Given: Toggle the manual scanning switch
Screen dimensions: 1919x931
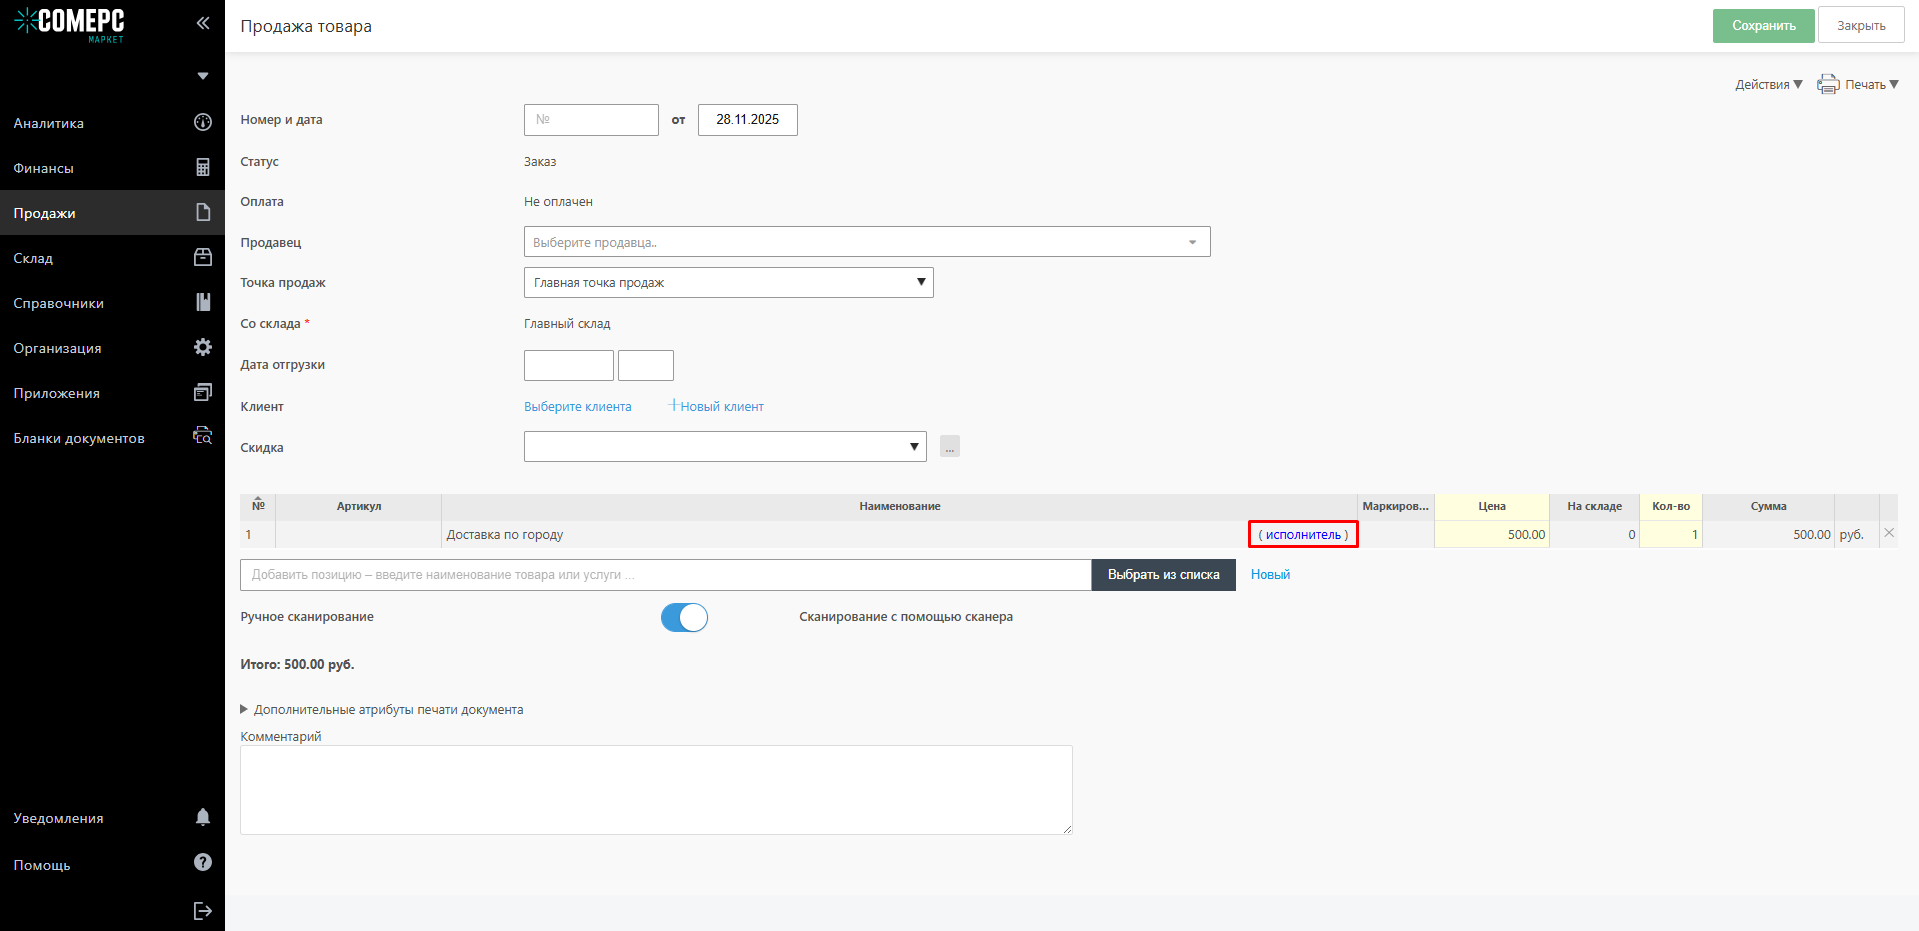Looking at the screenshot, I should click(684, 617).
